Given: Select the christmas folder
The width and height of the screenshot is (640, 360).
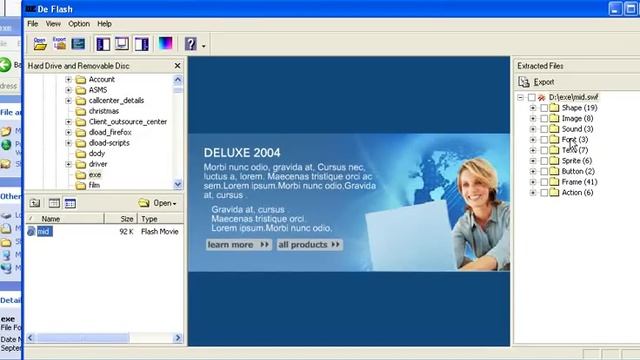Looking at the screenshot, I should [104, 111].
